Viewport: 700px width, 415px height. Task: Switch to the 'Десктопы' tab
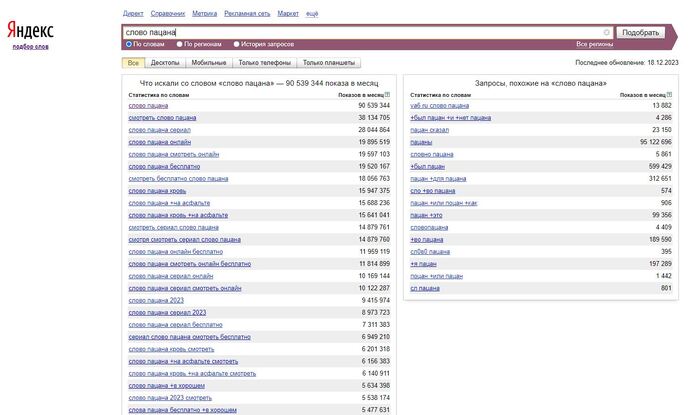click(165, 62)
